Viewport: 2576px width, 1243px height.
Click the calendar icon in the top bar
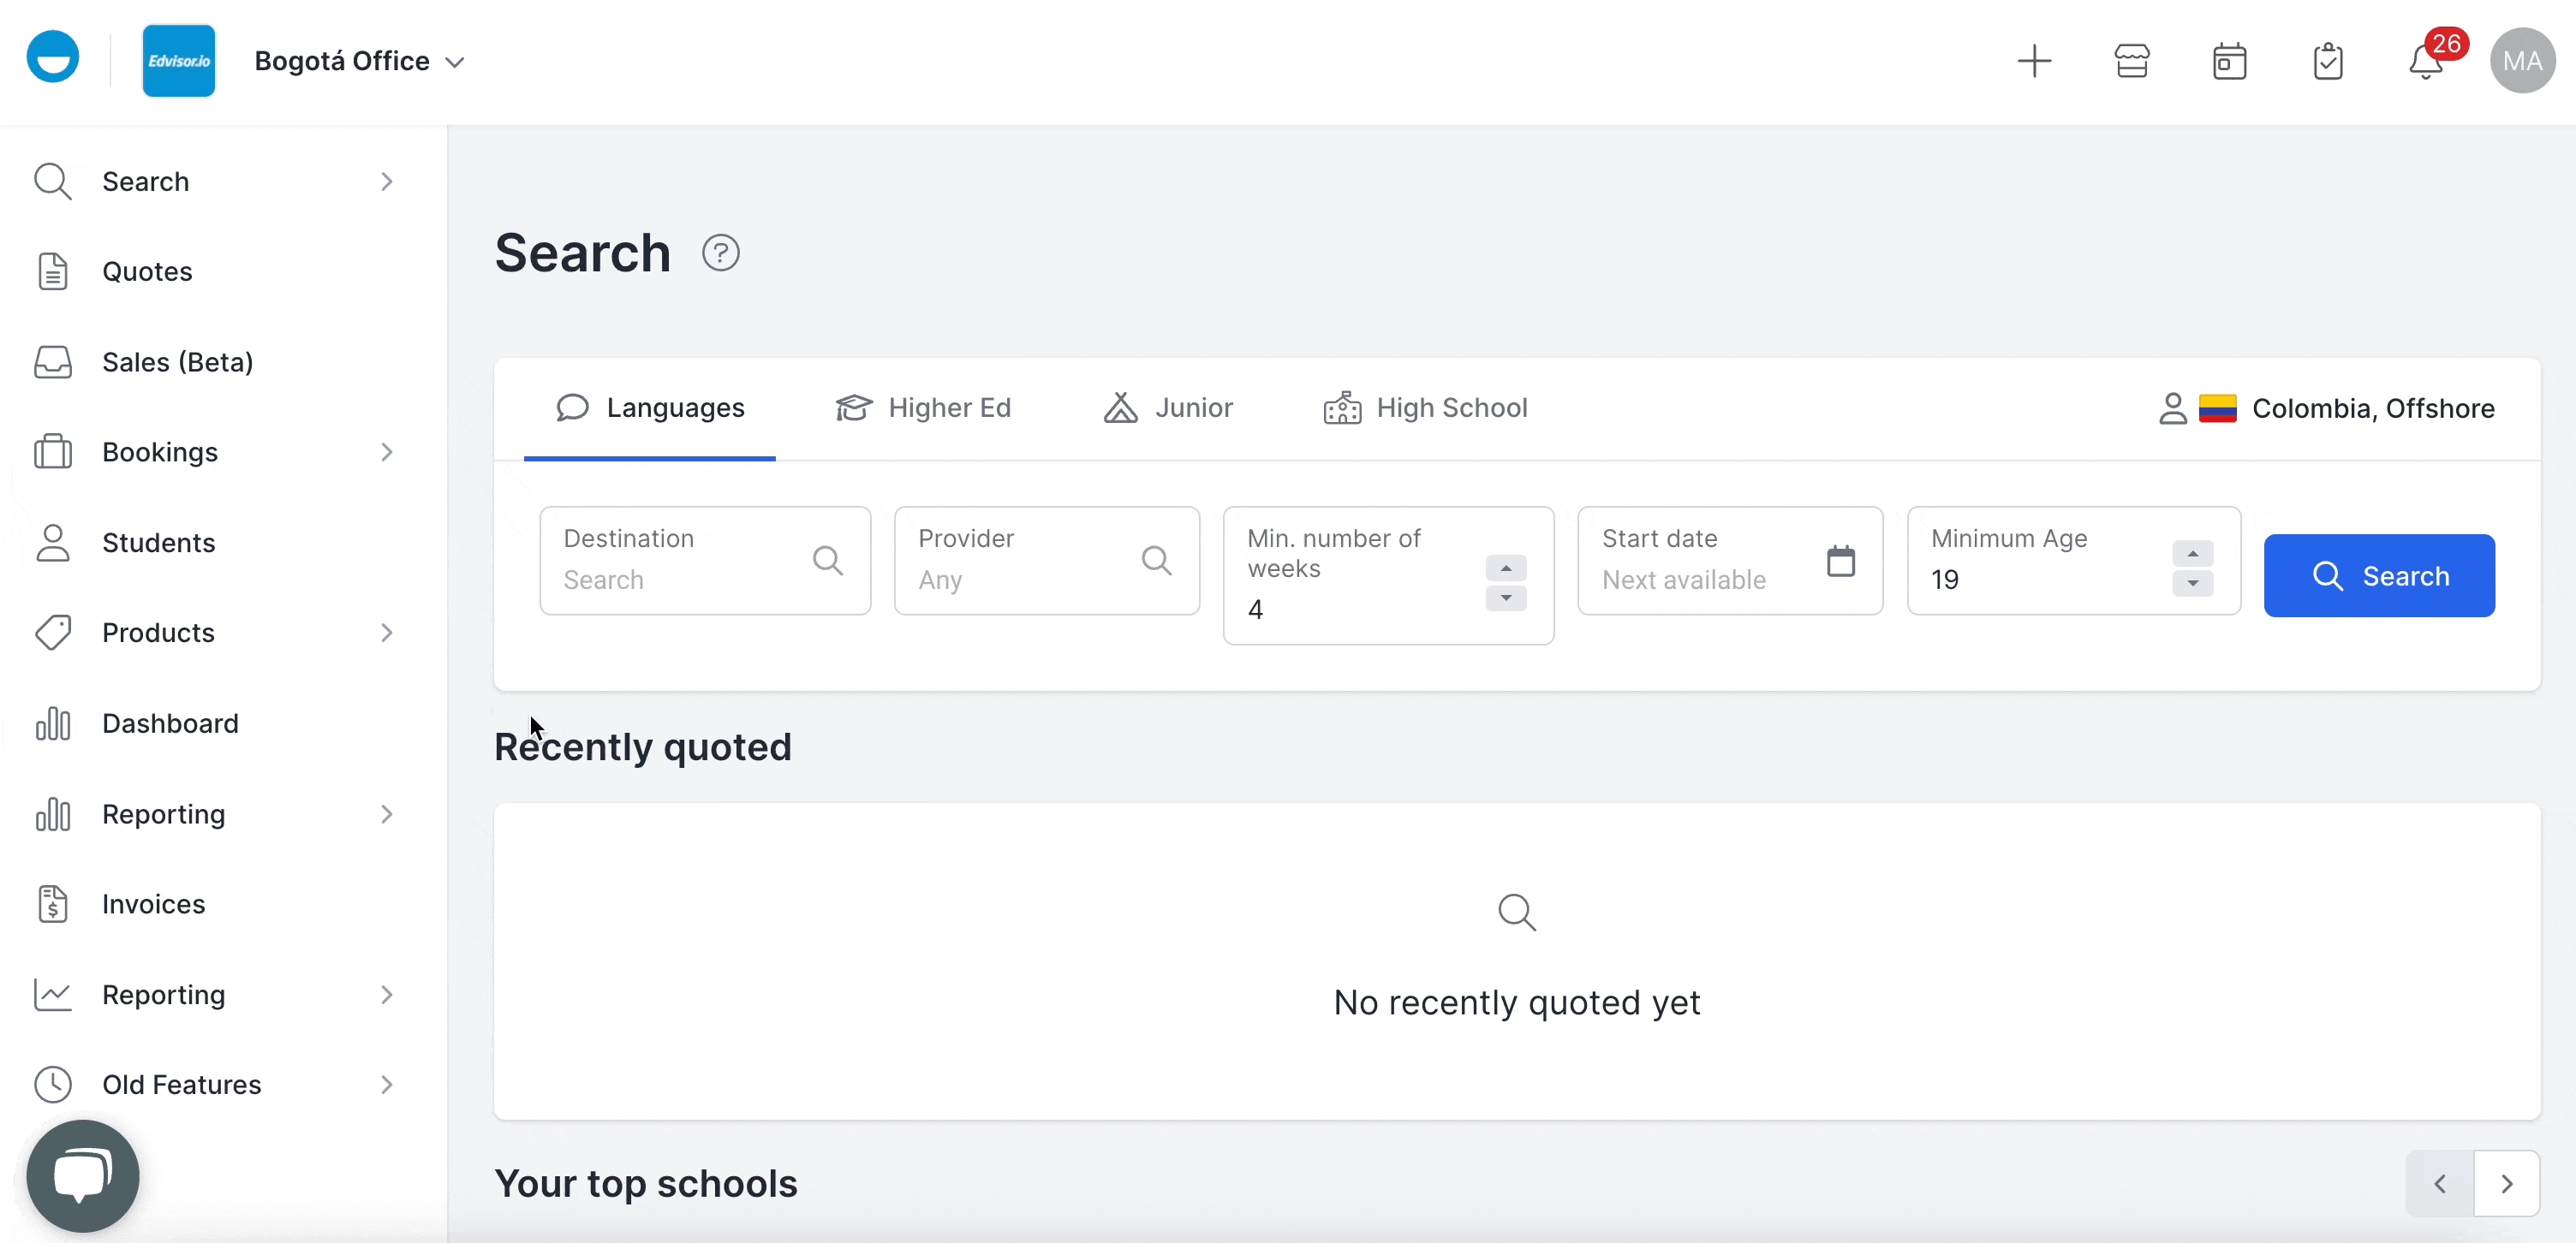2229,60
